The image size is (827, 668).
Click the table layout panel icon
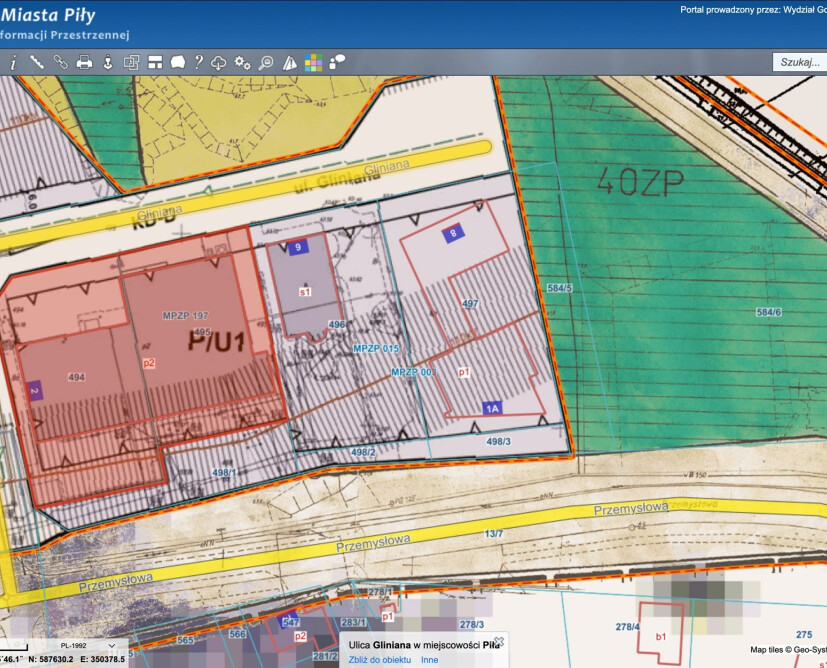click(x=155, y=62)
